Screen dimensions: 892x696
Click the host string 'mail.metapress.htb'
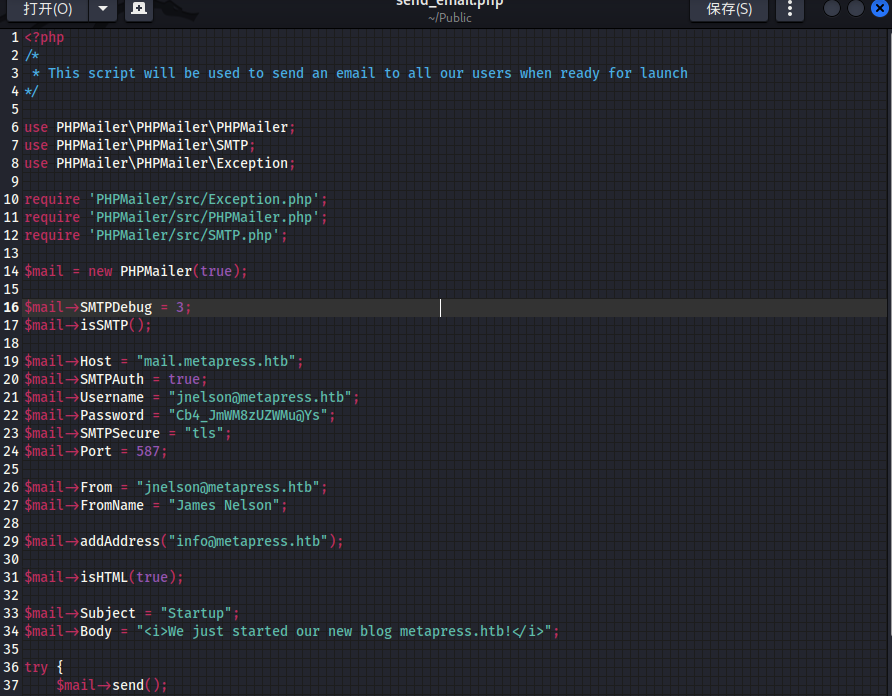tap(216, 361)
